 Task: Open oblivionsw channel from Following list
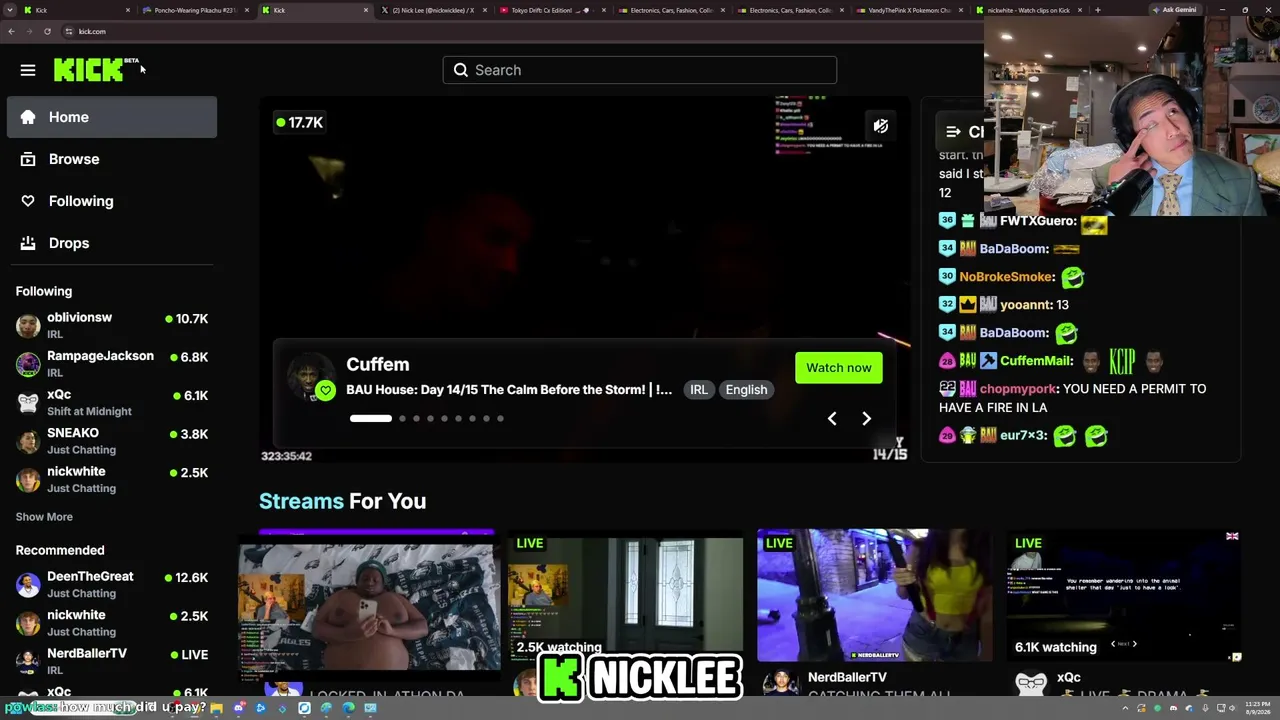coord(112,325)
